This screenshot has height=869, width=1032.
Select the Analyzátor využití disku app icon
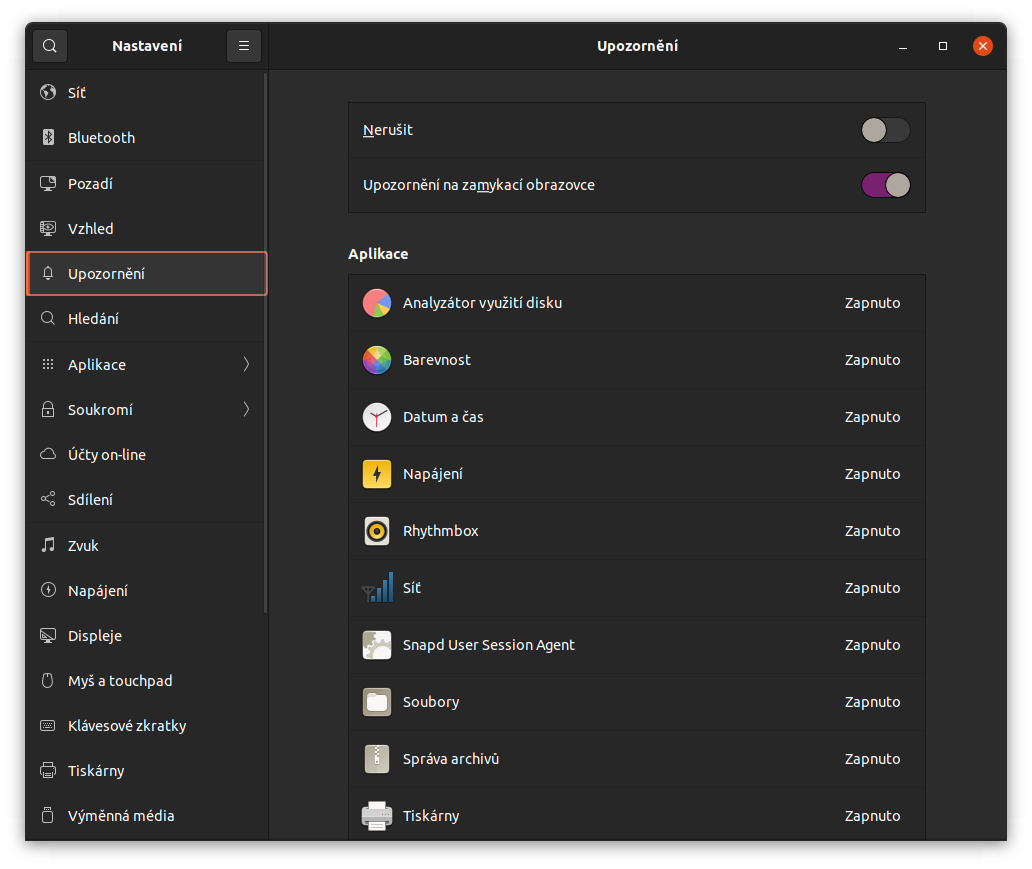377,303
